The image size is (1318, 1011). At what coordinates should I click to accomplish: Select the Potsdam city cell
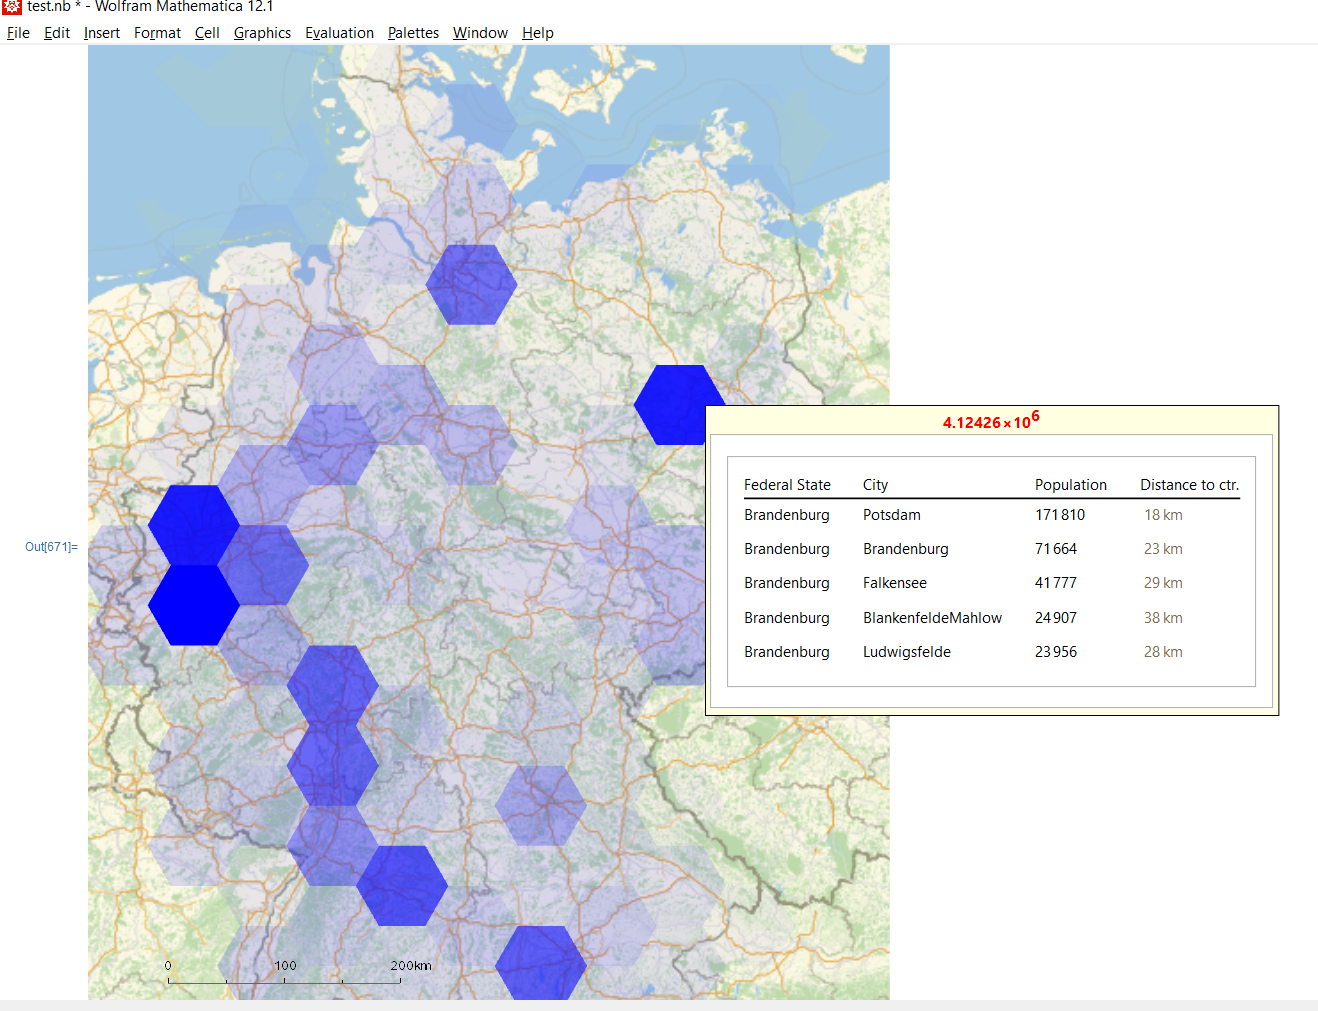(892, 515)
